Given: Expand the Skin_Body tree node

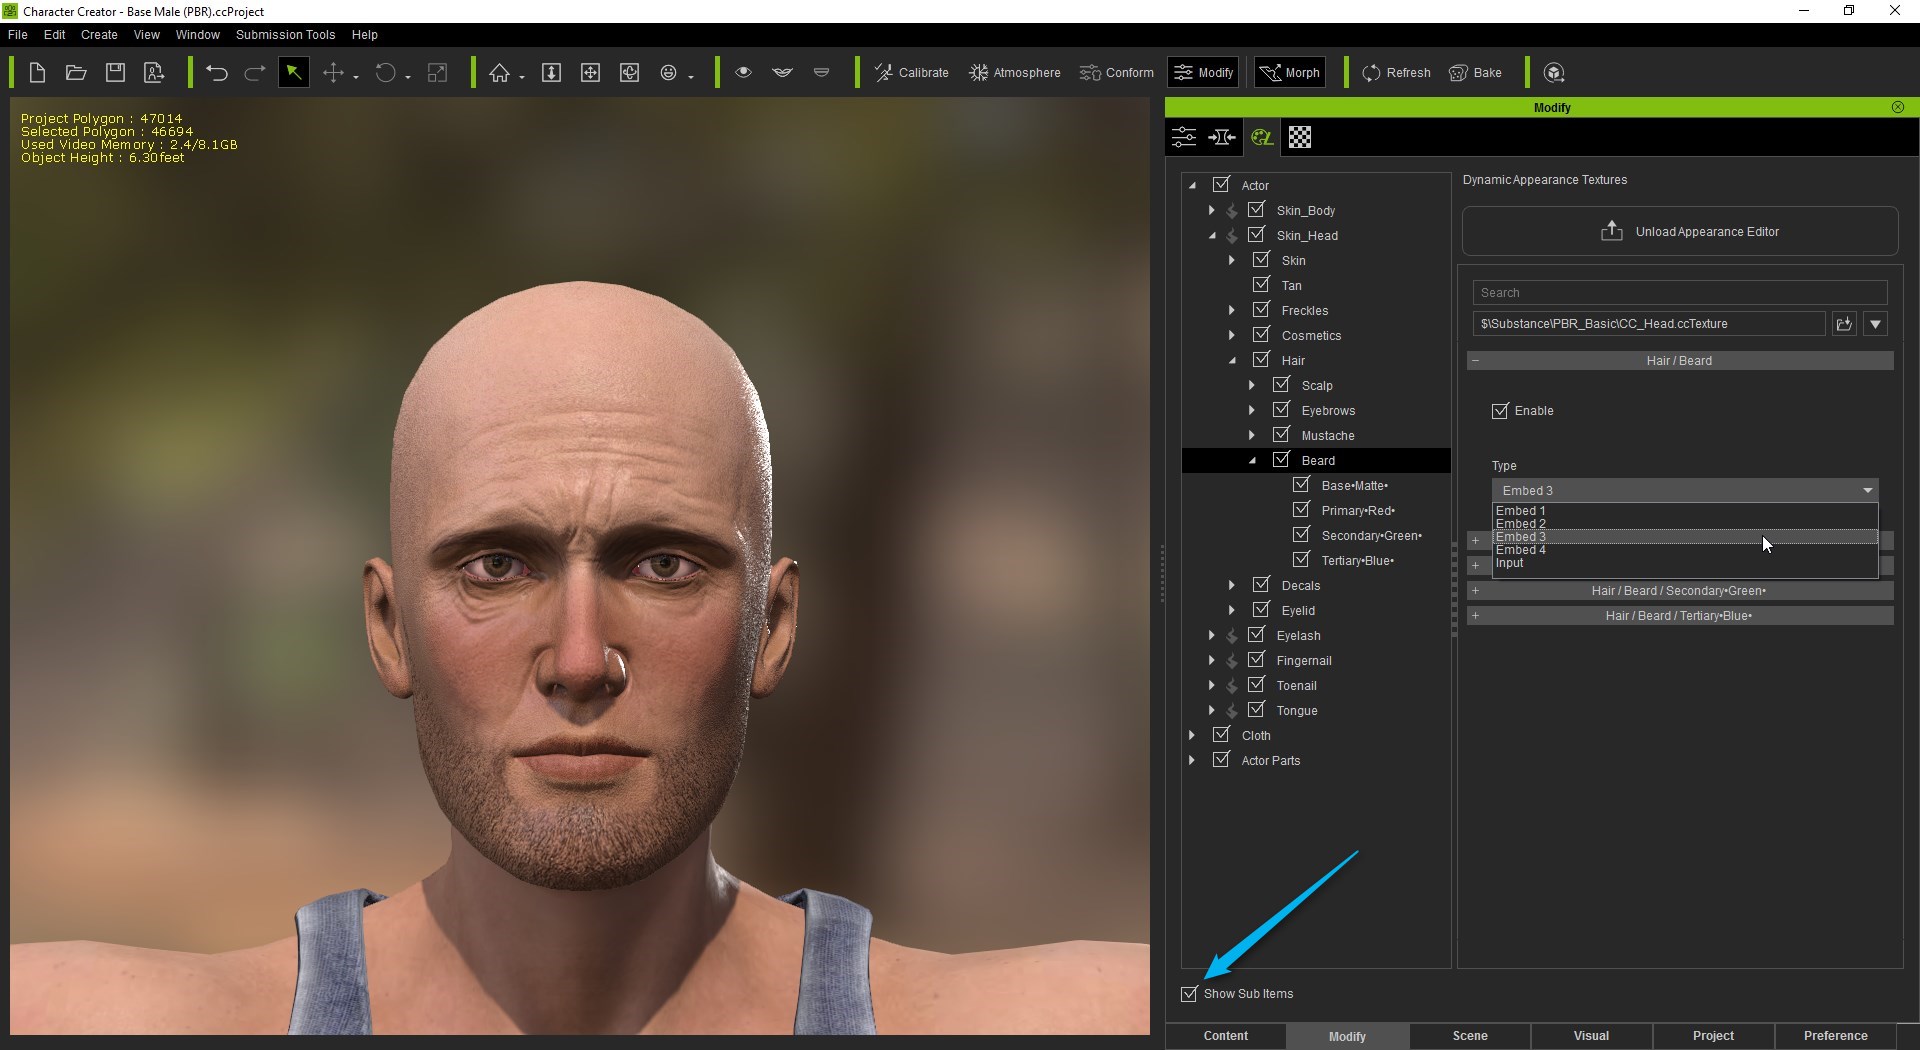Looking at the screenshot, I should (1211, 210).
